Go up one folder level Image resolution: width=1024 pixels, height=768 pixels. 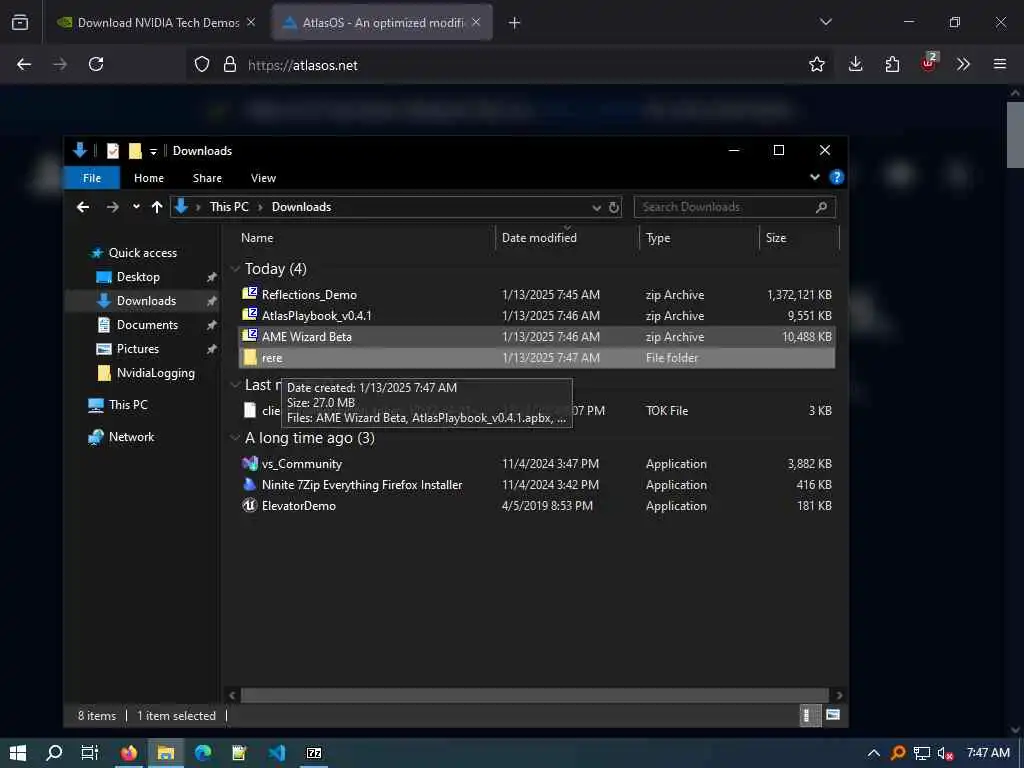tap(157, 207)
